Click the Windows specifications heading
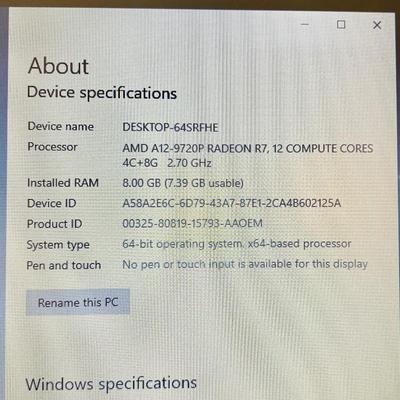Image resolution: width=400 pixels, height=400 pixels. [x=111, y=384]
